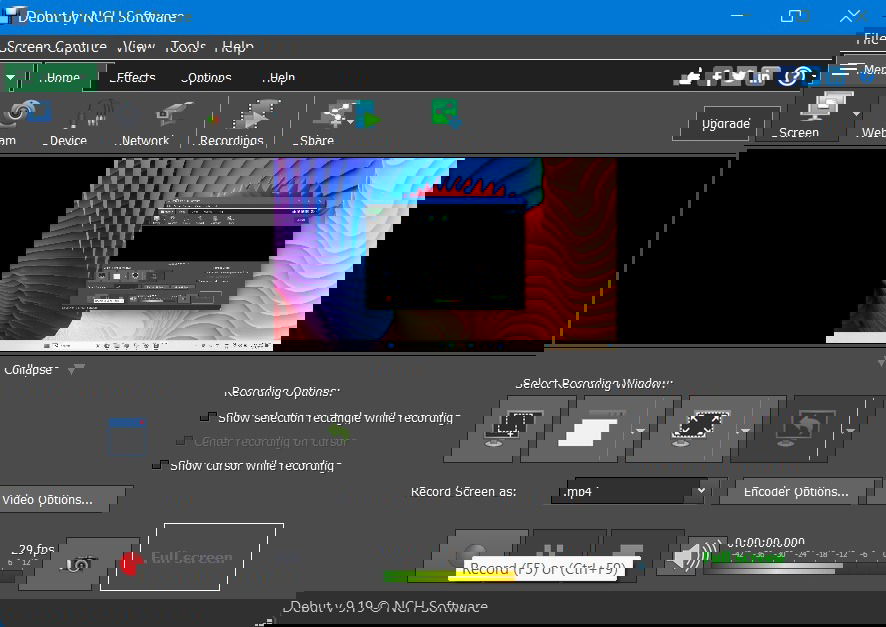This screenshot has width=886, height=627.
Task: Click the thumbs-up like icon
Action: [689, 77]
